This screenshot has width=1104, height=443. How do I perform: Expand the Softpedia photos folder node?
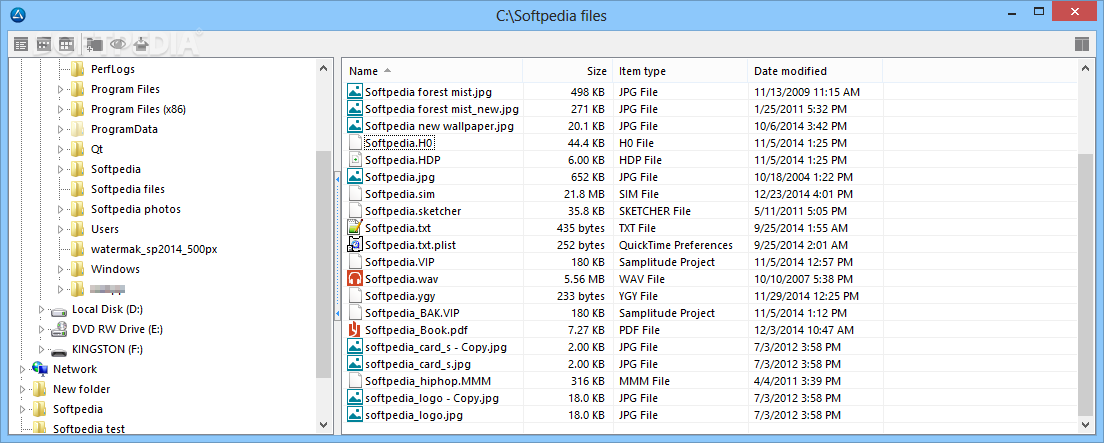tap(60, 209)
